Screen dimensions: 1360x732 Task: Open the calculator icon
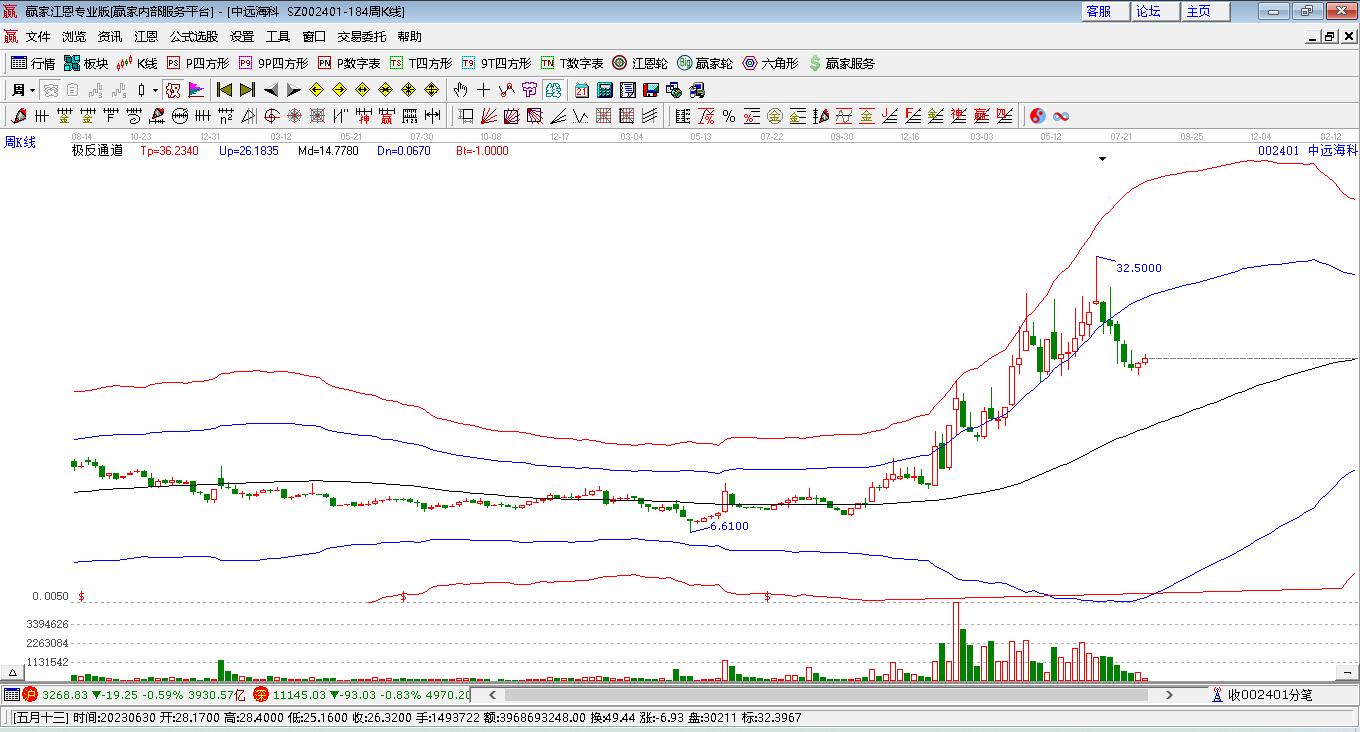pos(604,90)
